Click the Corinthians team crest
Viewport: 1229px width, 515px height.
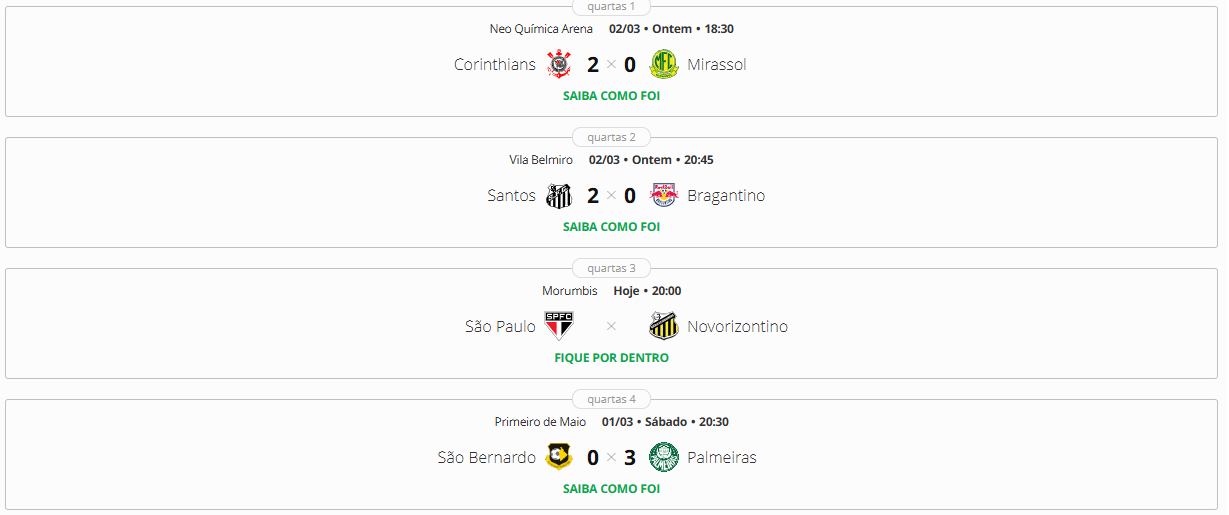coord(559,65)
